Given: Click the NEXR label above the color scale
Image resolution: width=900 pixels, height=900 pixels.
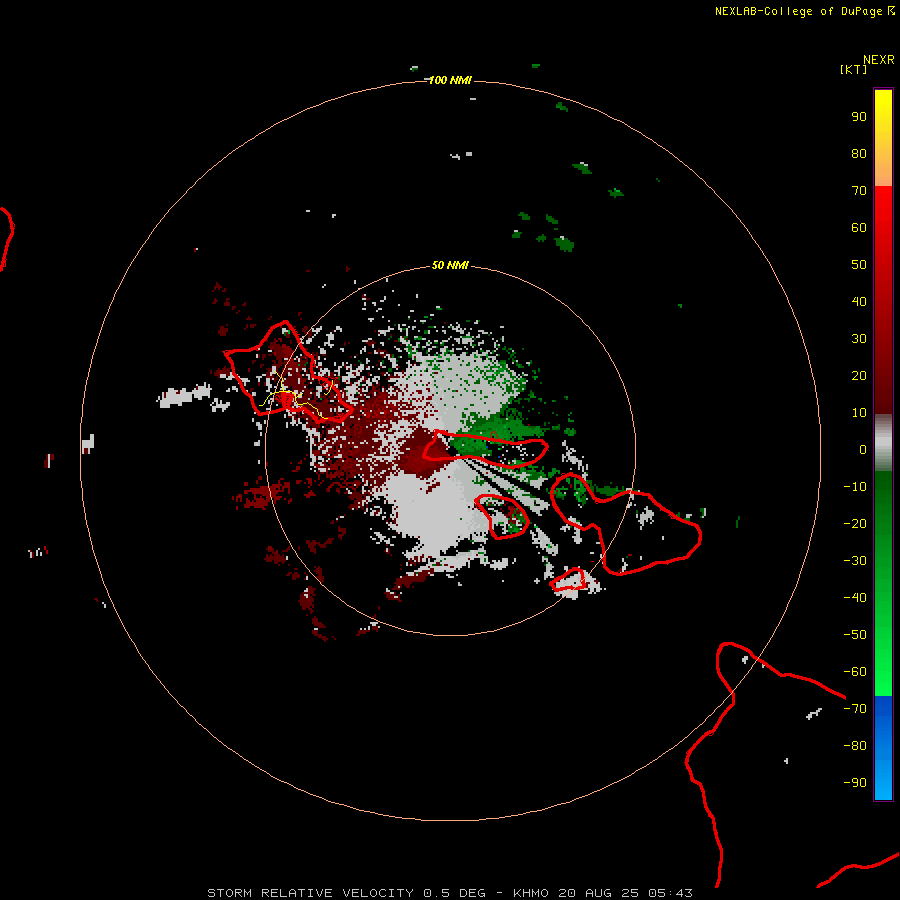Looking at the screenshot, I should (x=878, y=60).
